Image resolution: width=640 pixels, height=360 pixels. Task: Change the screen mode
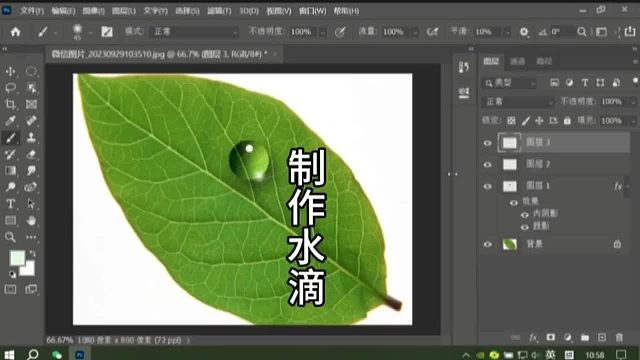(31, 289)
